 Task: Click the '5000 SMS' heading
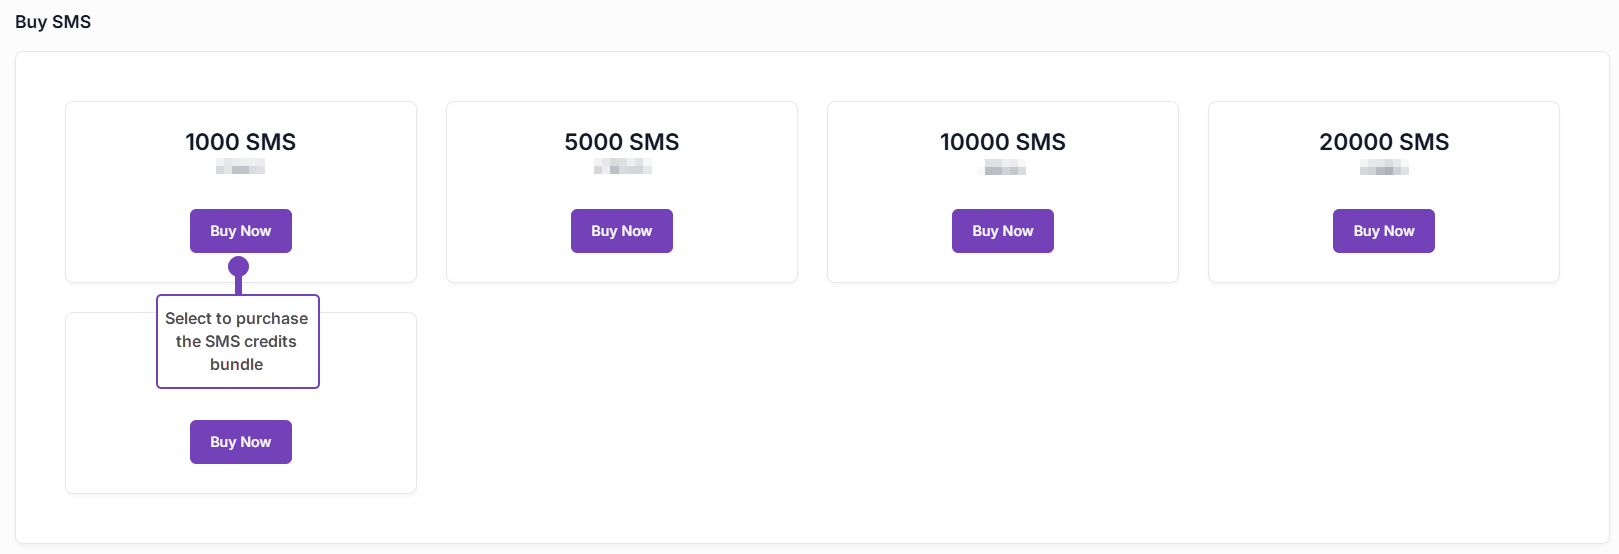point(621,142)
